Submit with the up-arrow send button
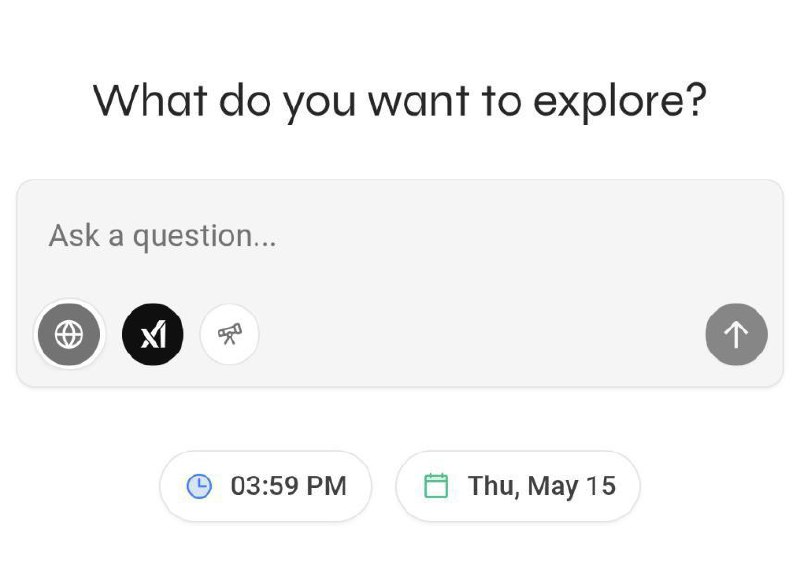 (x=736, y=334)
